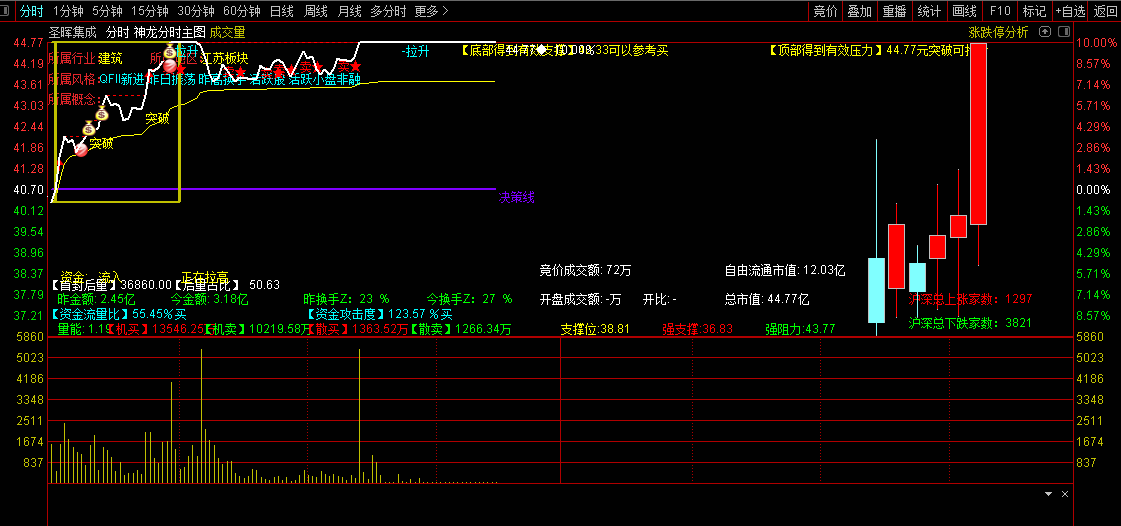1121x526 pixels.
Task: Click the middle money bag marker on the rising line
Action: click(x=102, y=113)
